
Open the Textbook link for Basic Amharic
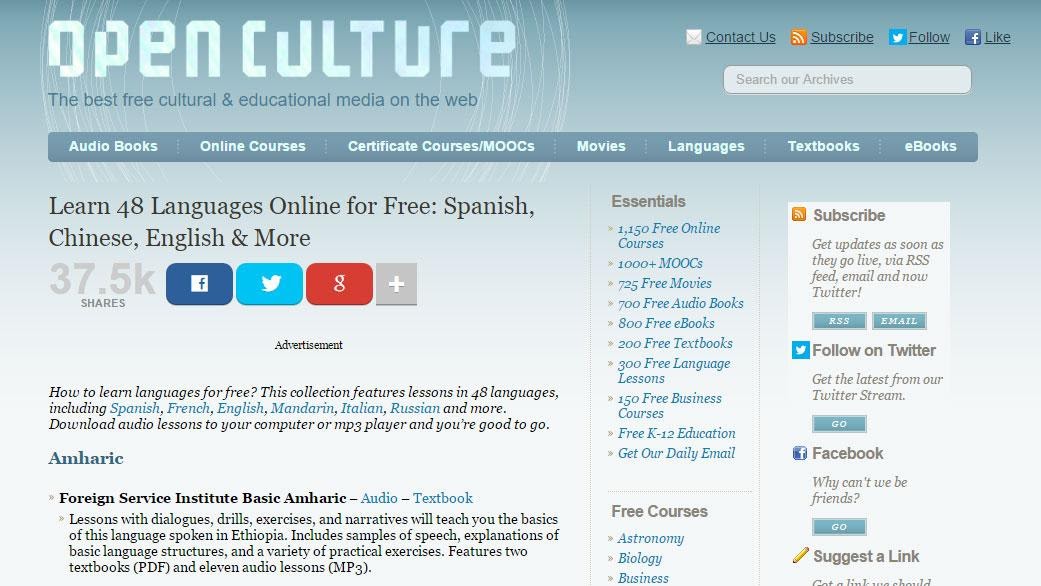pyautogui.click(x=443, y=498)
